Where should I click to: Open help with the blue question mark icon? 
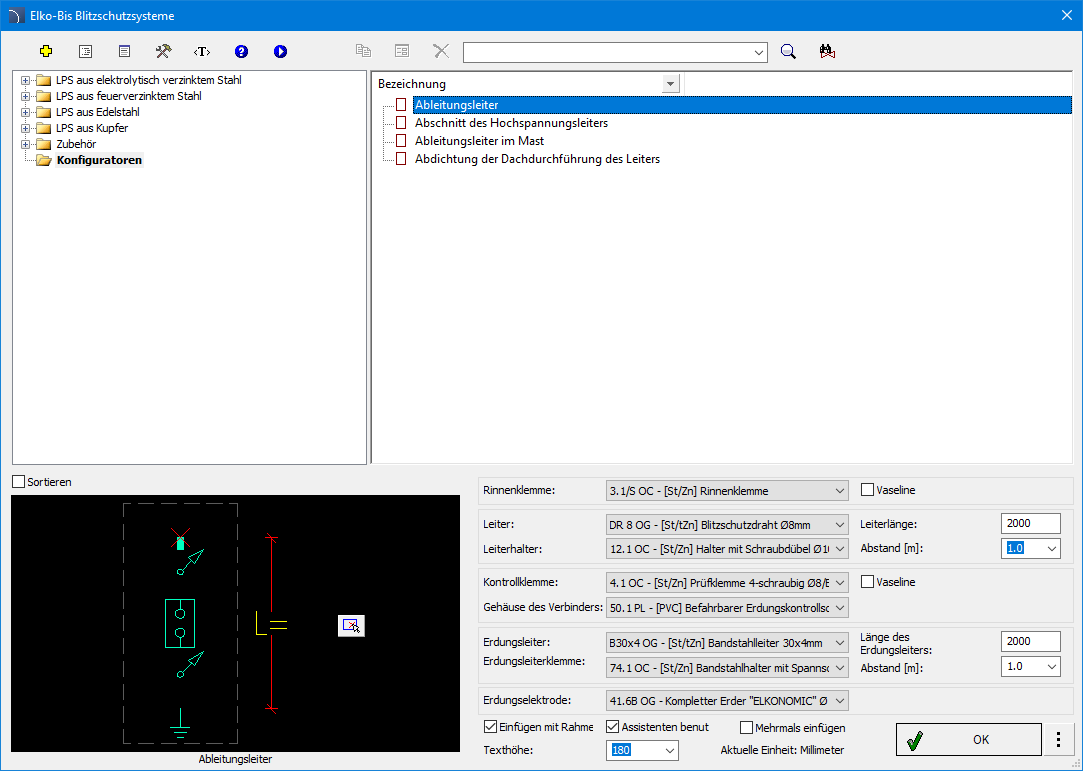(241, 51)
